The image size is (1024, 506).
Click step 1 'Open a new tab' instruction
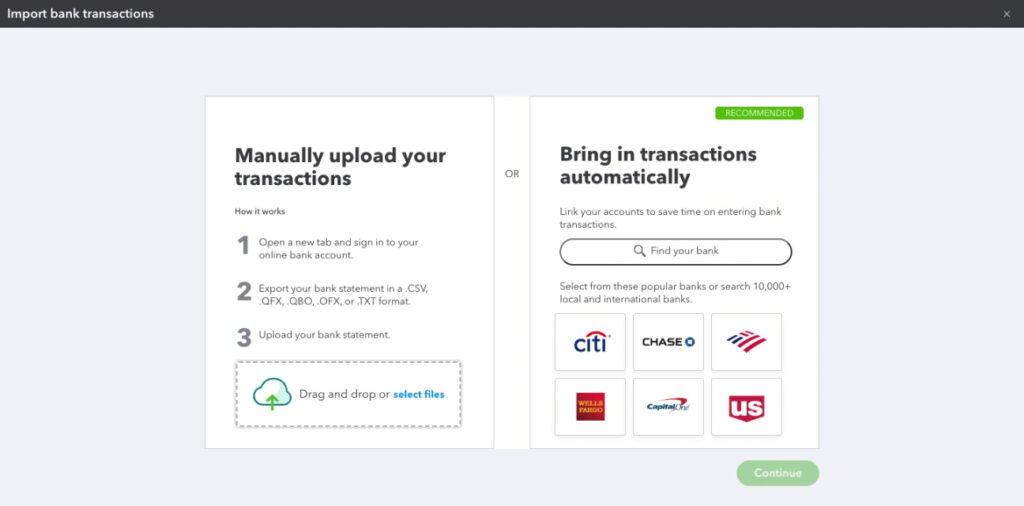[x=338, y=249]
